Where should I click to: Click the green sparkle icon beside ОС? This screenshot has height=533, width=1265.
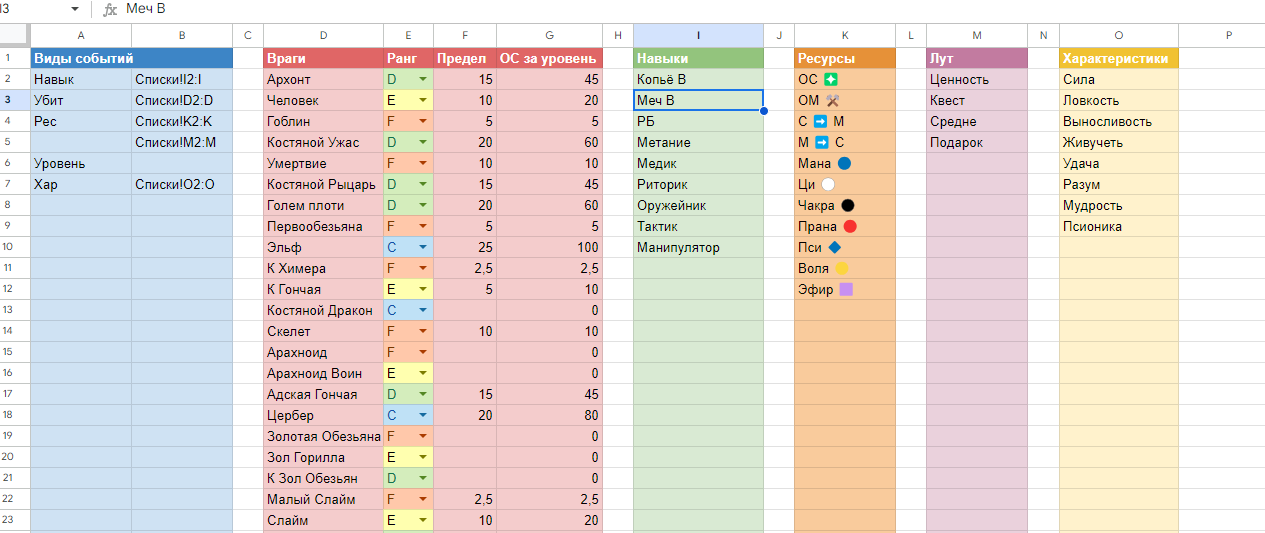pos(831,79)
